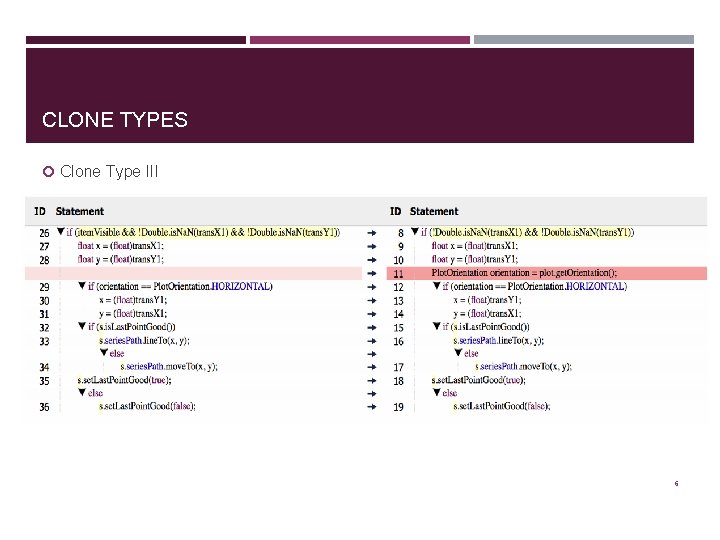
Task: Collapse the else triangle above row 17
Action: pyautogui.click(x=458, y=353)
